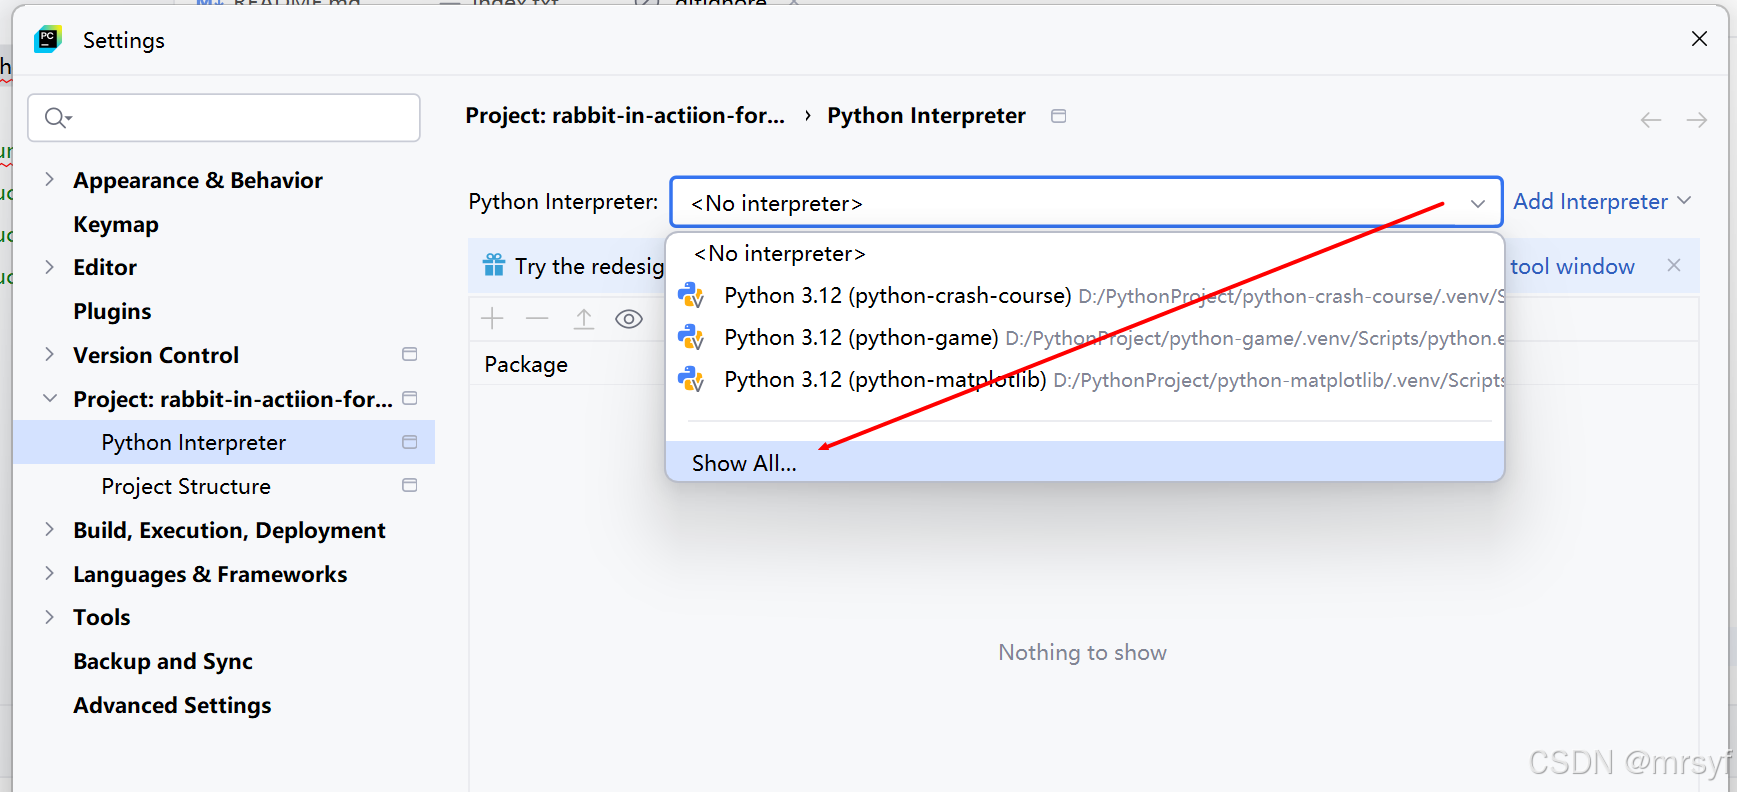Click the gift icon in redesign banner

pos(494,265)
